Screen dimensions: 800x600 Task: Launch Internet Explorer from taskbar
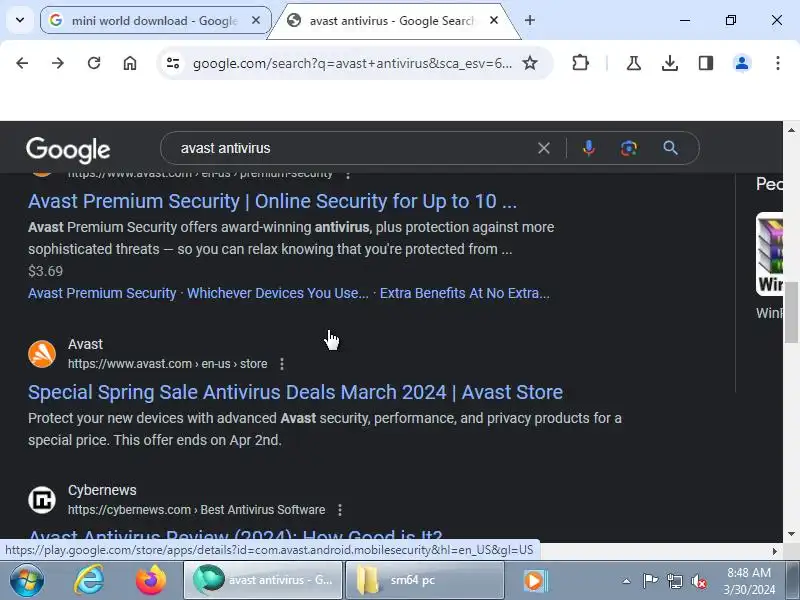89,581
